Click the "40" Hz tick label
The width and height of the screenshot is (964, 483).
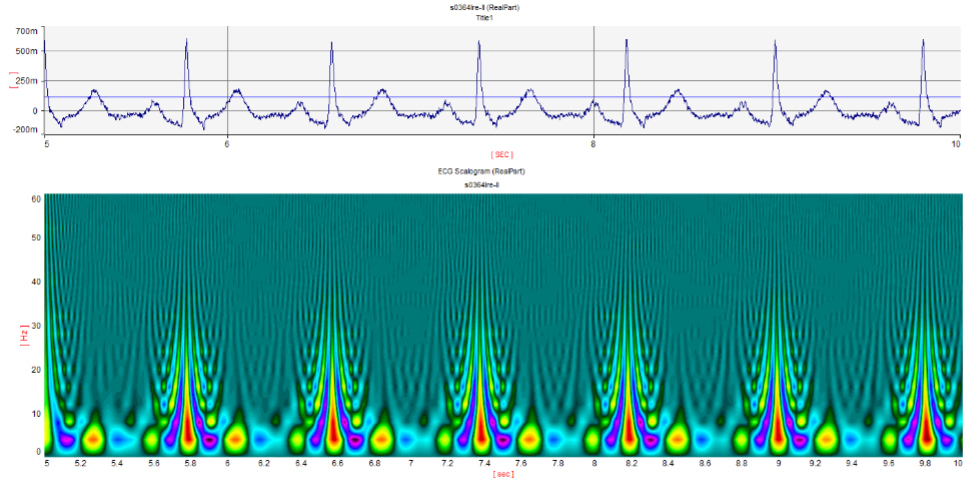35,282
